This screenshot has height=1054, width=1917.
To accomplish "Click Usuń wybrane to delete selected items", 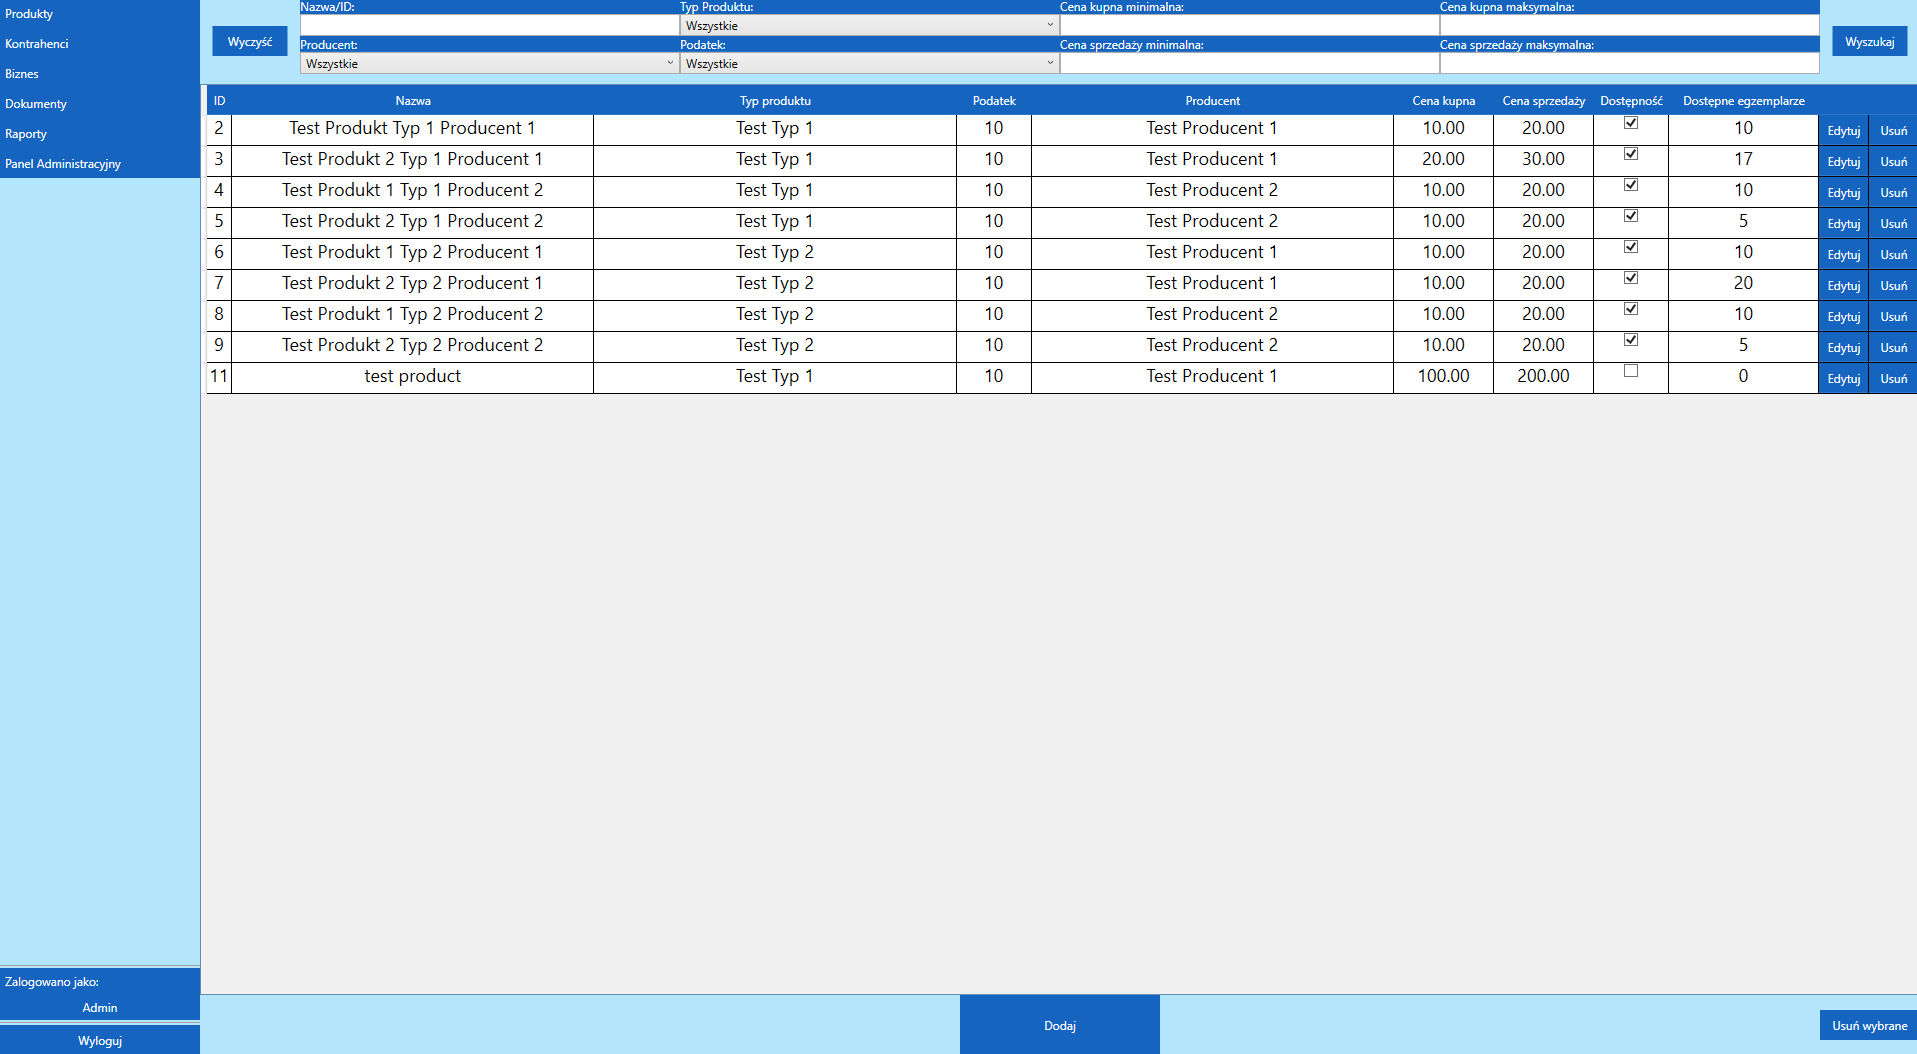I will click(x=1868, y=1025).
